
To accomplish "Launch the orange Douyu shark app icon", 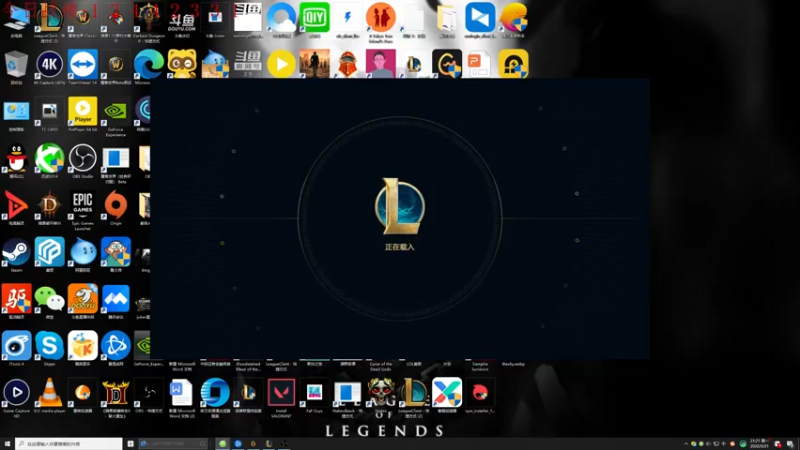I will [83, 299].
